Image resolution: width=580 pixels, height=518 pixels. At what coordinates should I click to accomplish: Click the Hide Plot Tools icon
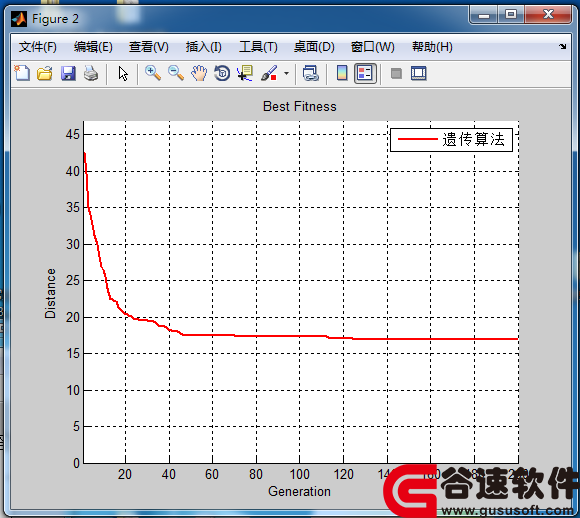point(396,73)
